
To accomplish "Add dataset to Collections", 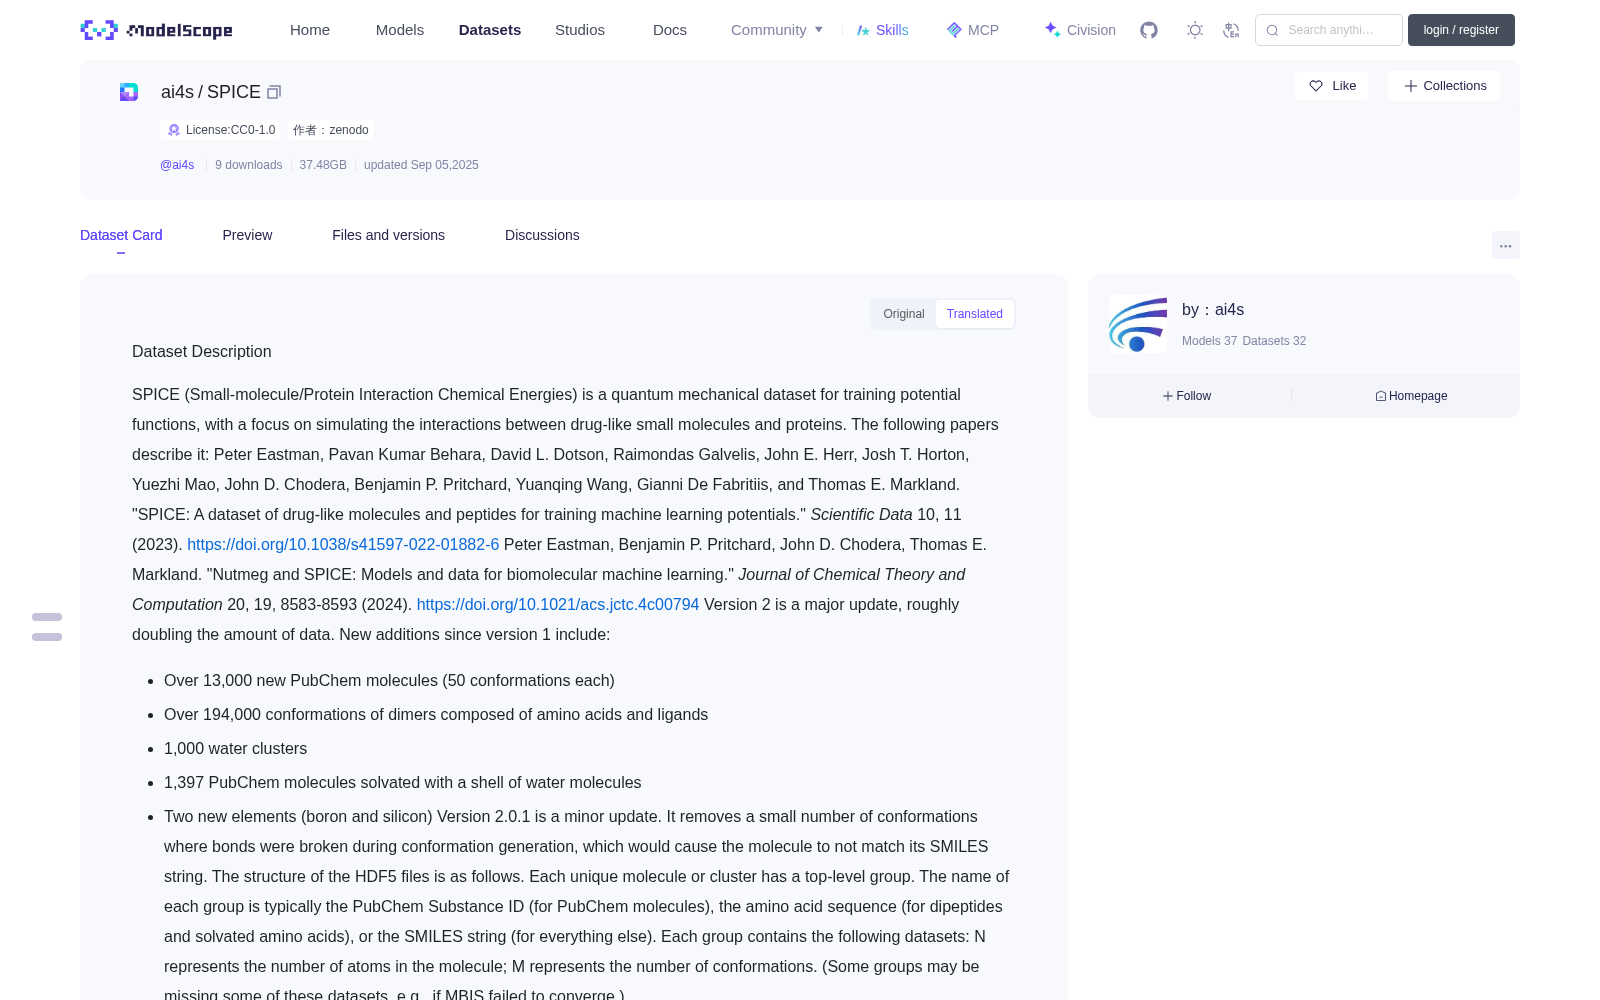I will coord(1444,86).
